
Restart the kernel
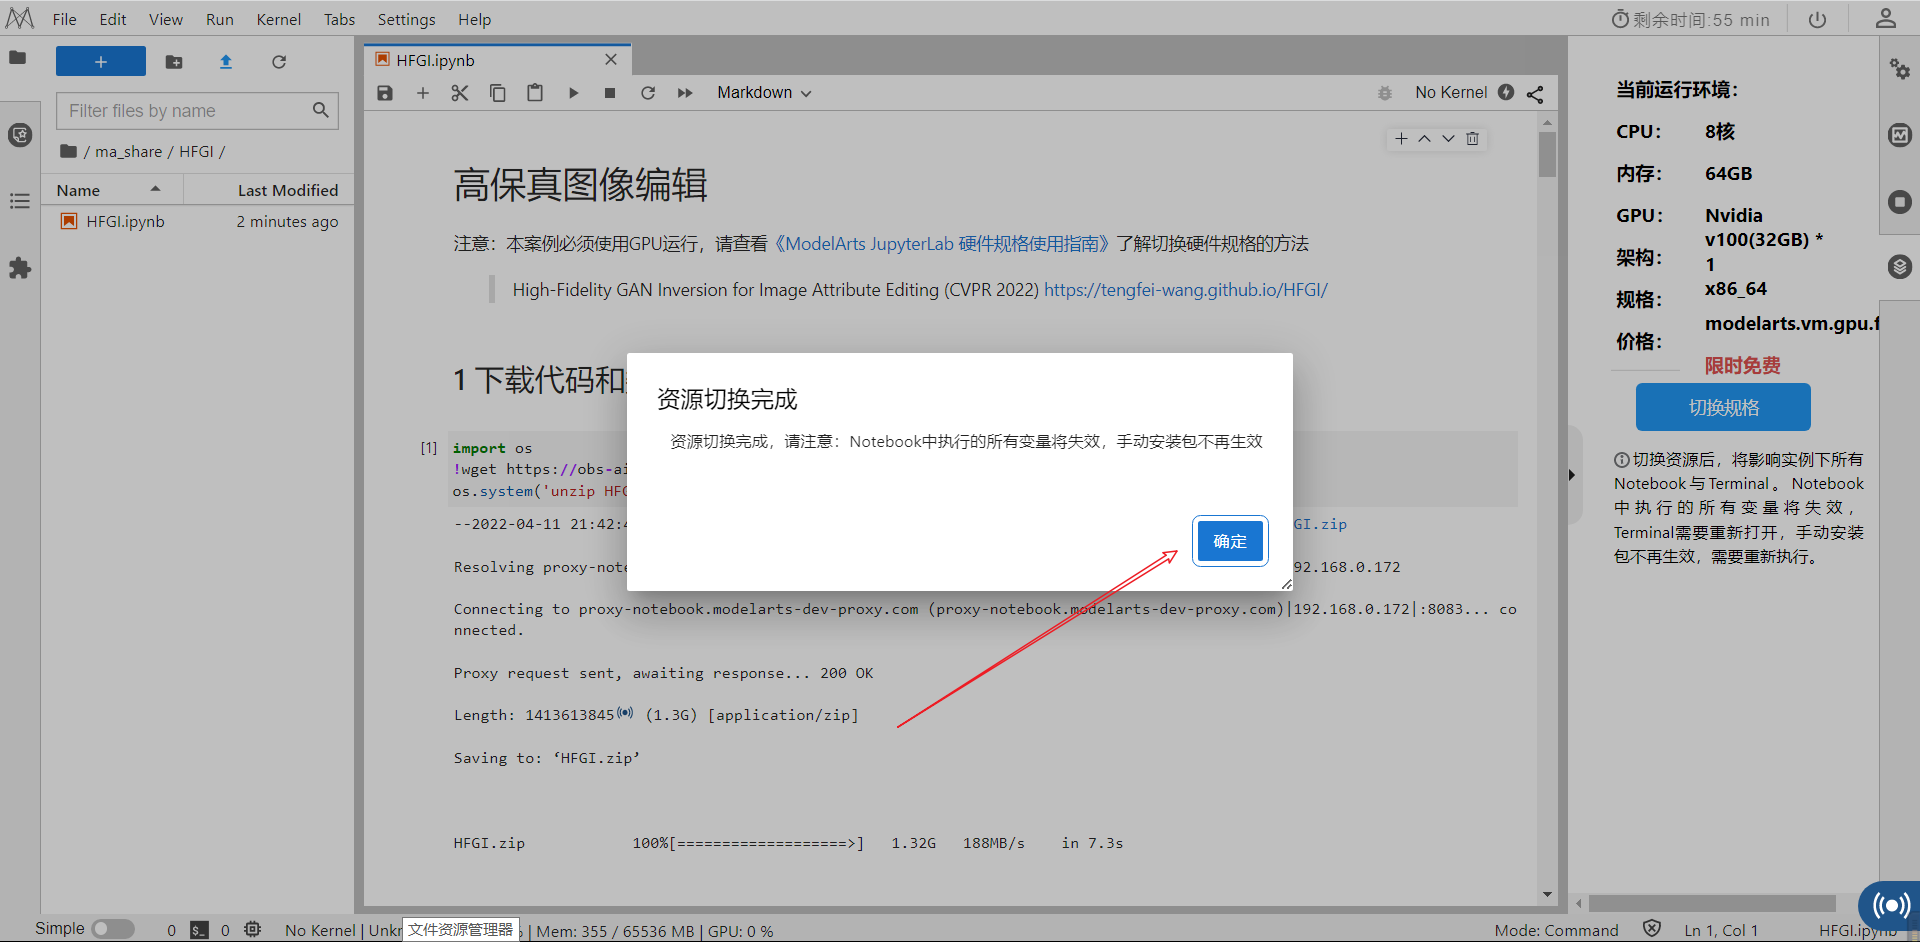click(648, 93)
